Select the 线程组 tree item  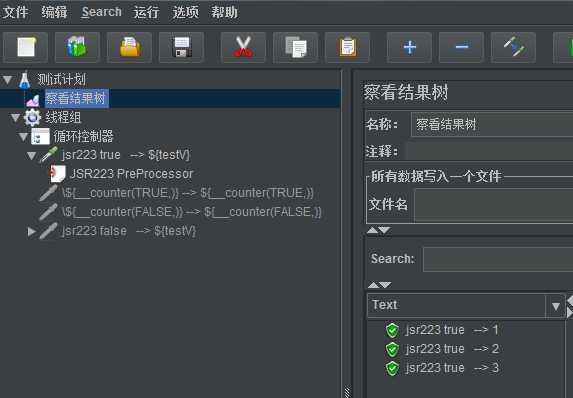(63, 118)
